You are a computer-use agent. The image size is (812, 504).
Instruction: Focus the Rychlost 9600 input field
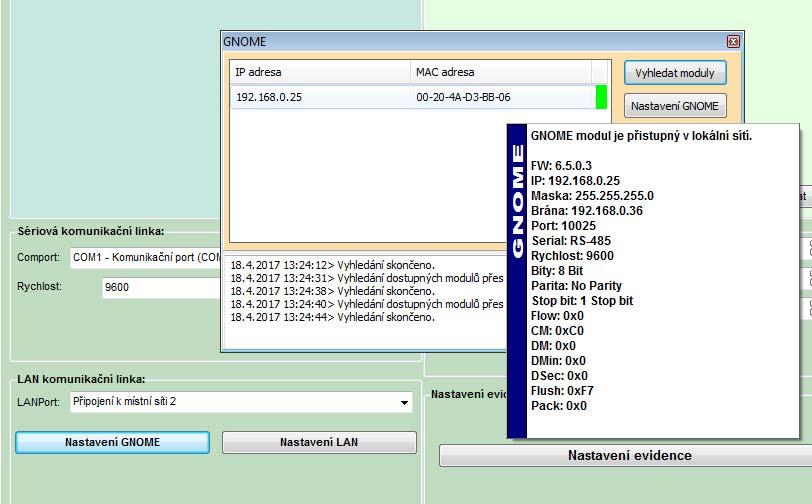(x=162, y=287)
